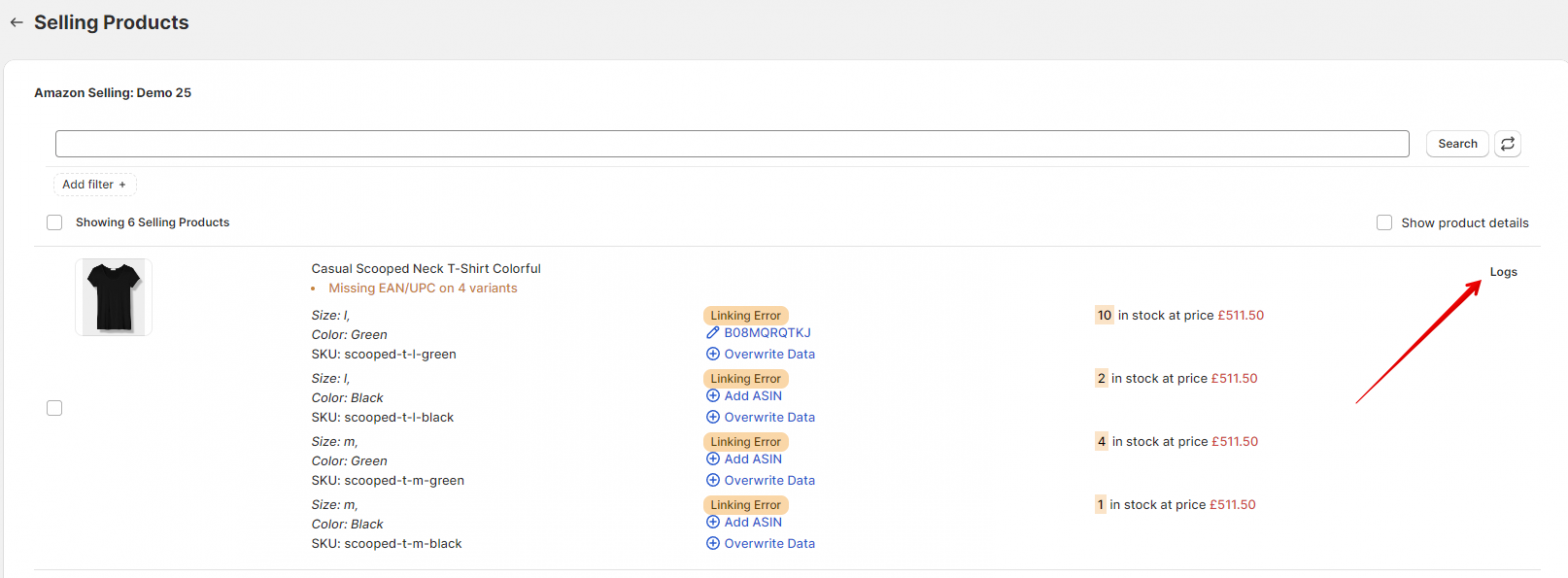Check the select all Selling Products checkbox
The width and height of the screenshot is (1568, 578).
pyautogui.click(x=54, y=222)
